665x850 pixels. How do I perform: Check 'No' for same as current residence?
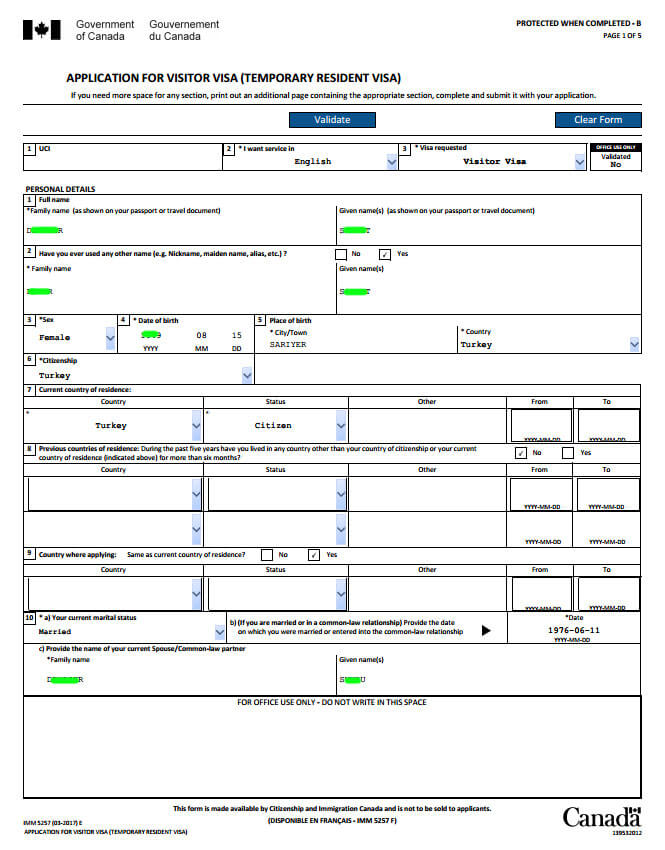point(267,555)
